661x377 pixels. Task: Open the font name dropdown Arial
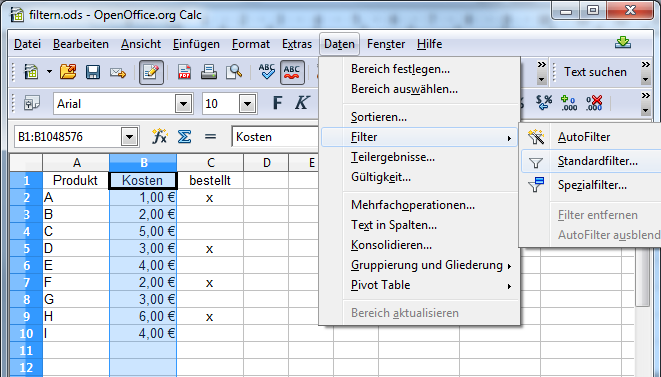point(183,104)
